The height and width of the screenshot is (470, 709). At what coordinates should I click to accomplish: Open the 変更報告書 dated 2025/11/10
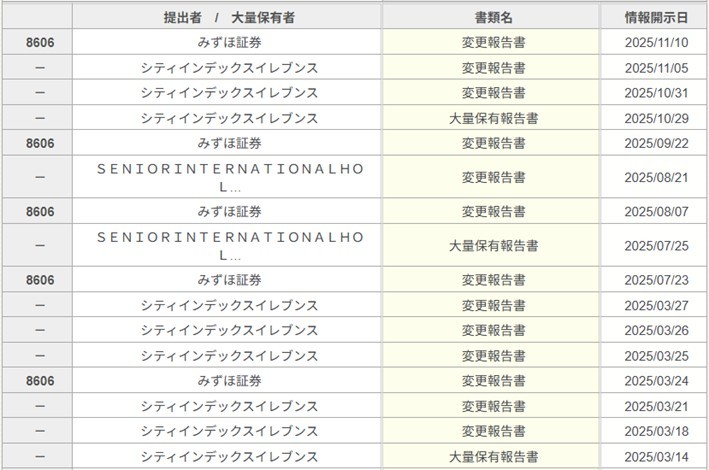(x=493, y=43)
